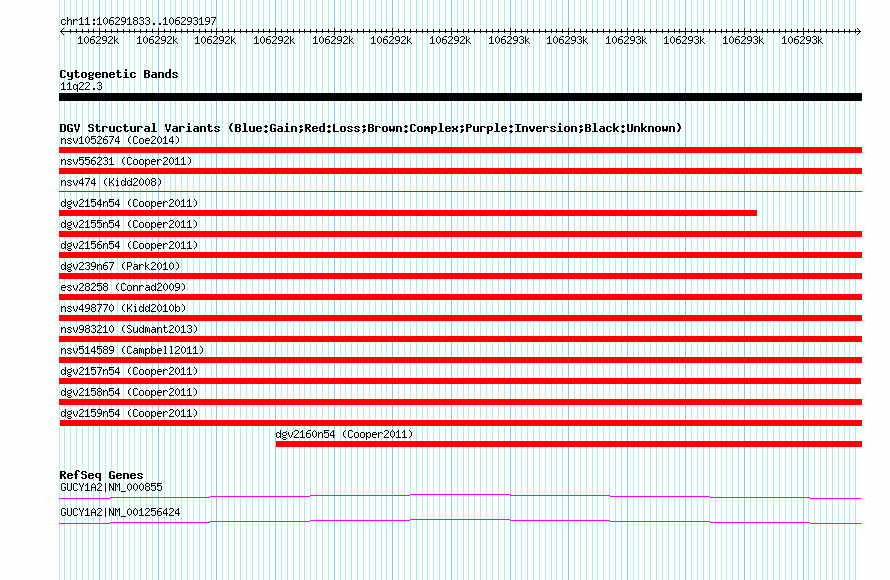Viewport: 890px width, 580px height.
Task: Click the DGV Structural Variants track title
Action: tap(370, 128)
